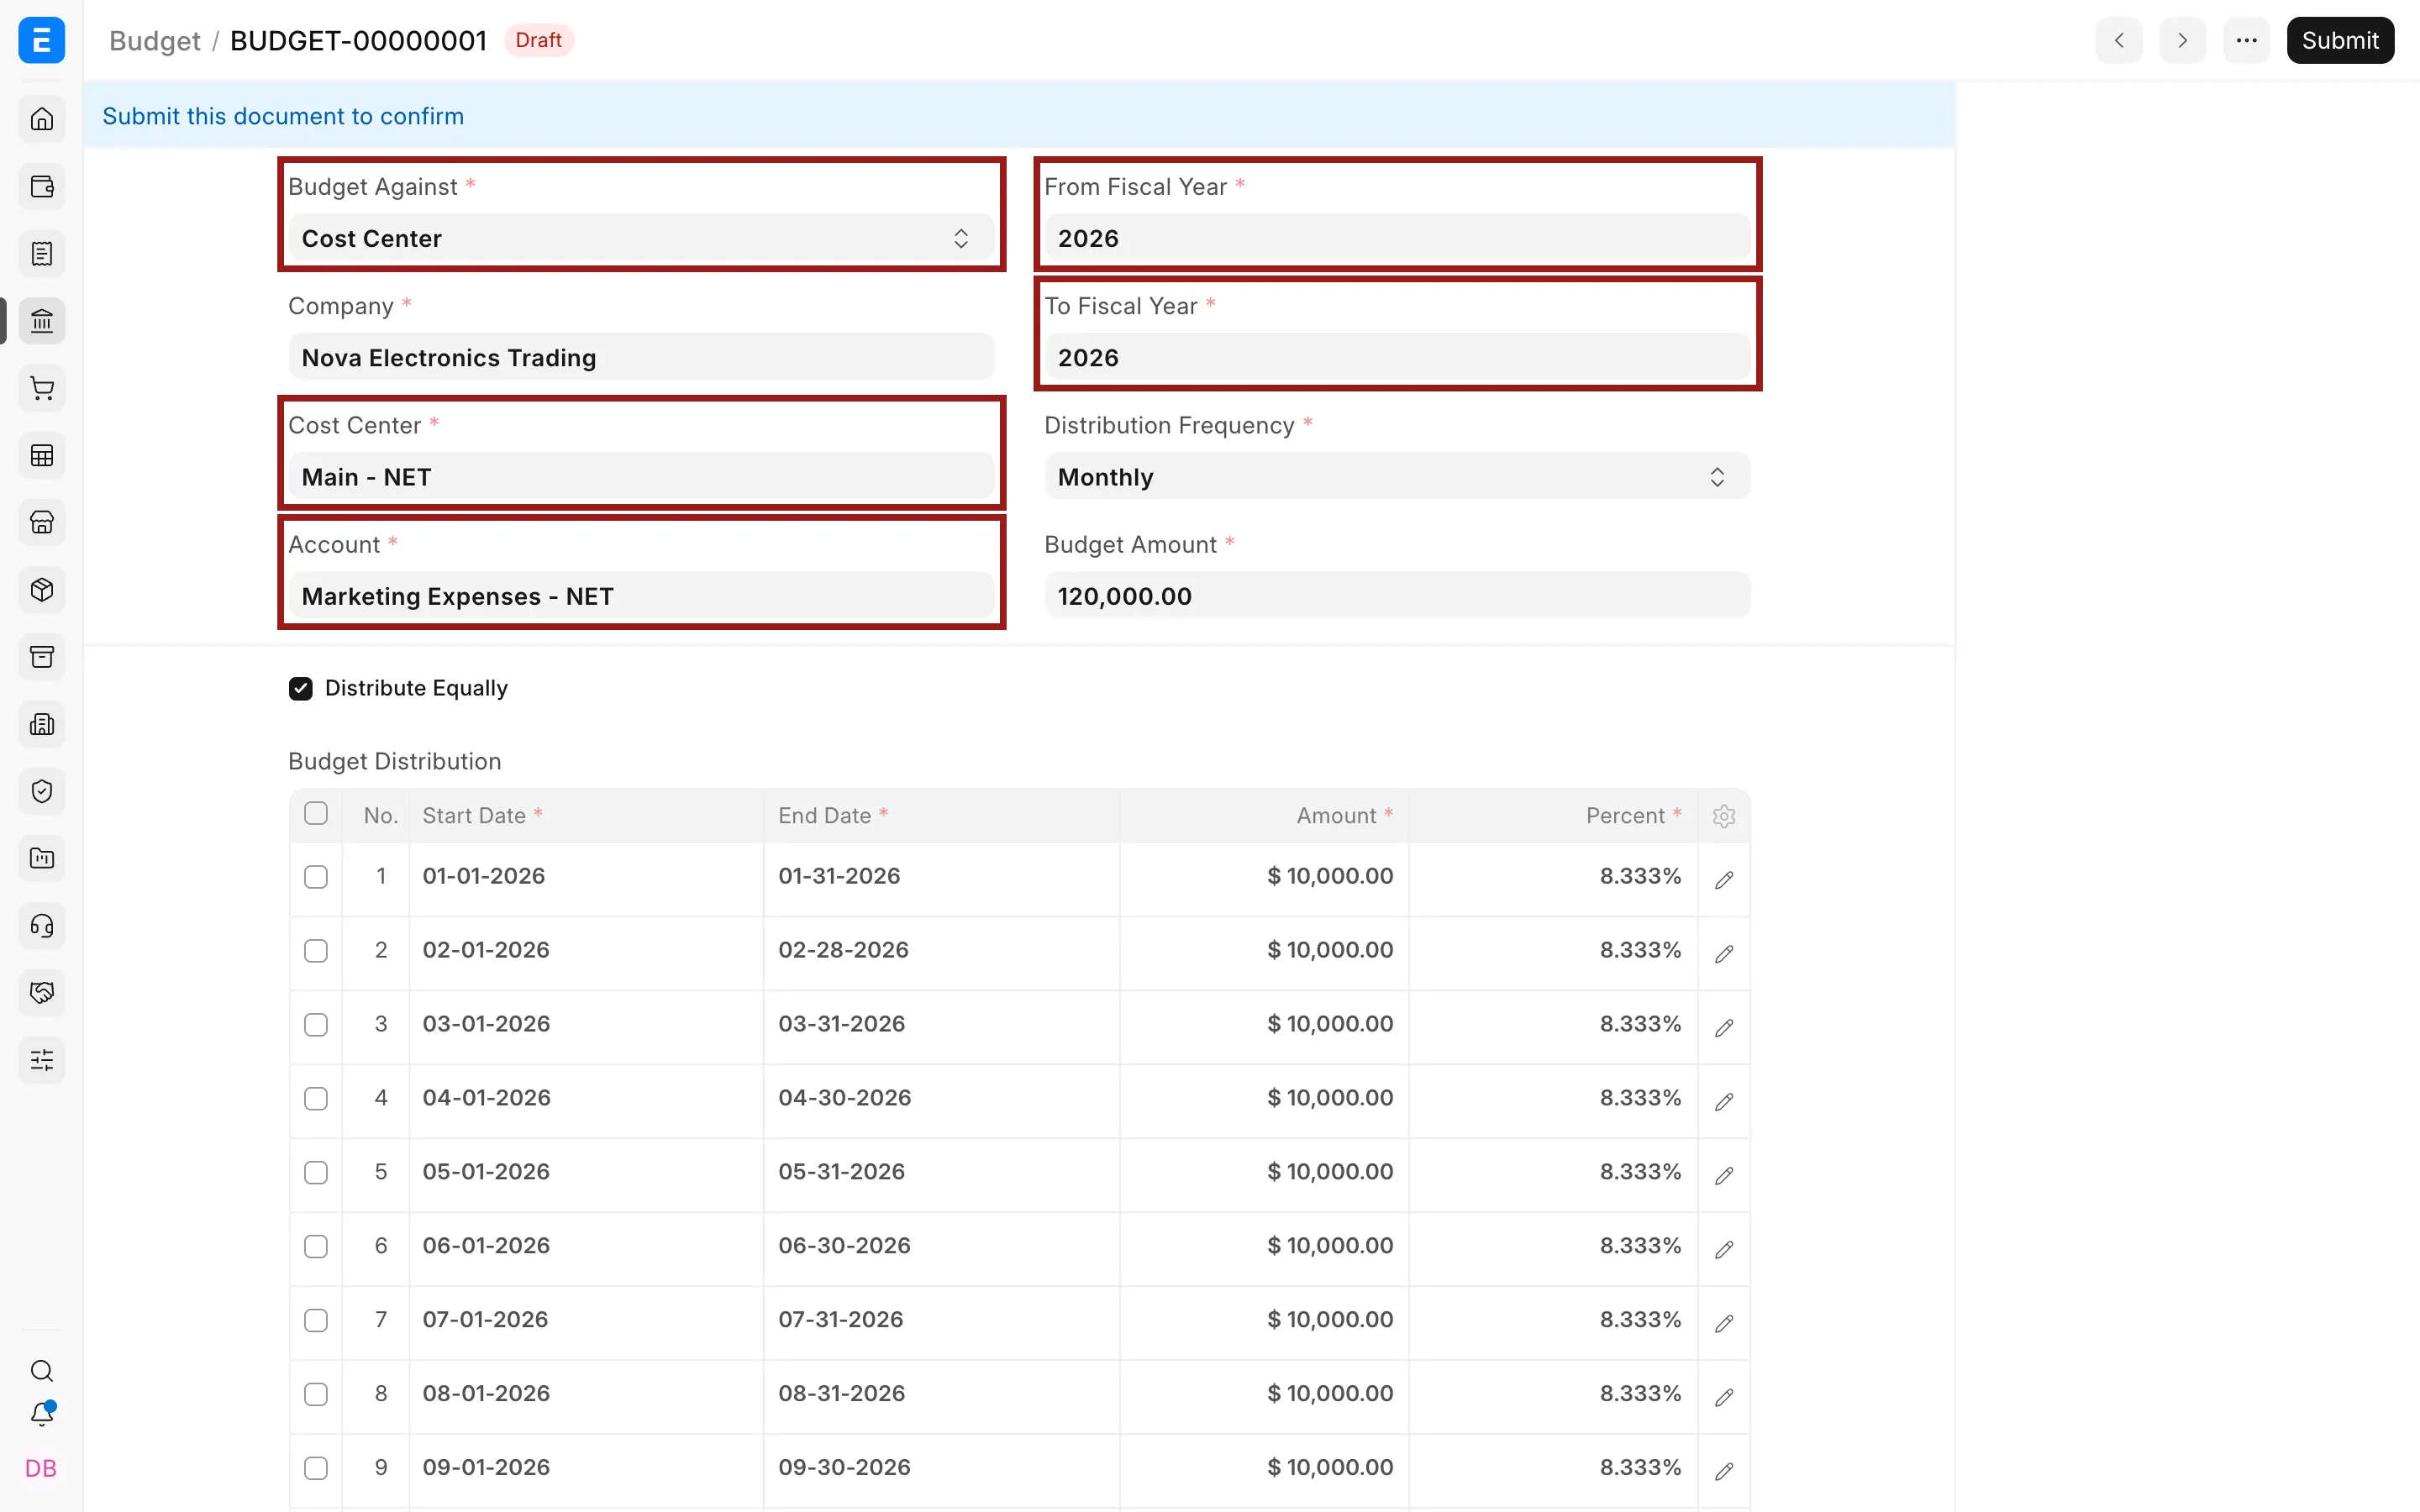Select row 1 checkbox for 01-01-2026
Screen dimensions: 2420x1512
click(x=316, y=877)
